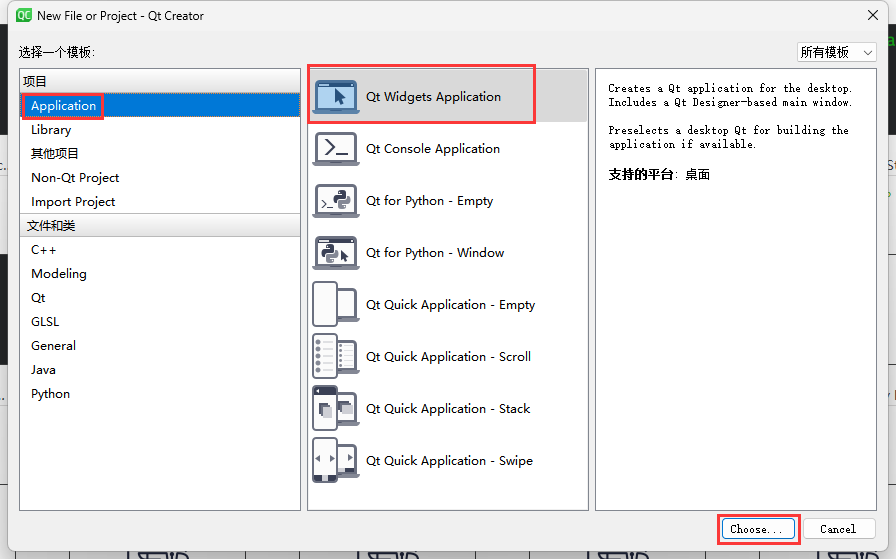Select the Qt Console Application terminal icon
The width and height of the screenshot is (896, 559).
click(335, 149)
